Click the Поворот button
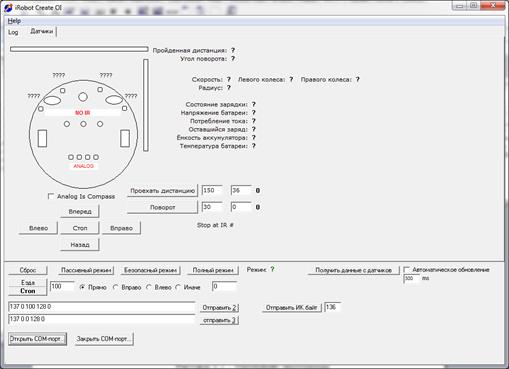 point(162,207)
